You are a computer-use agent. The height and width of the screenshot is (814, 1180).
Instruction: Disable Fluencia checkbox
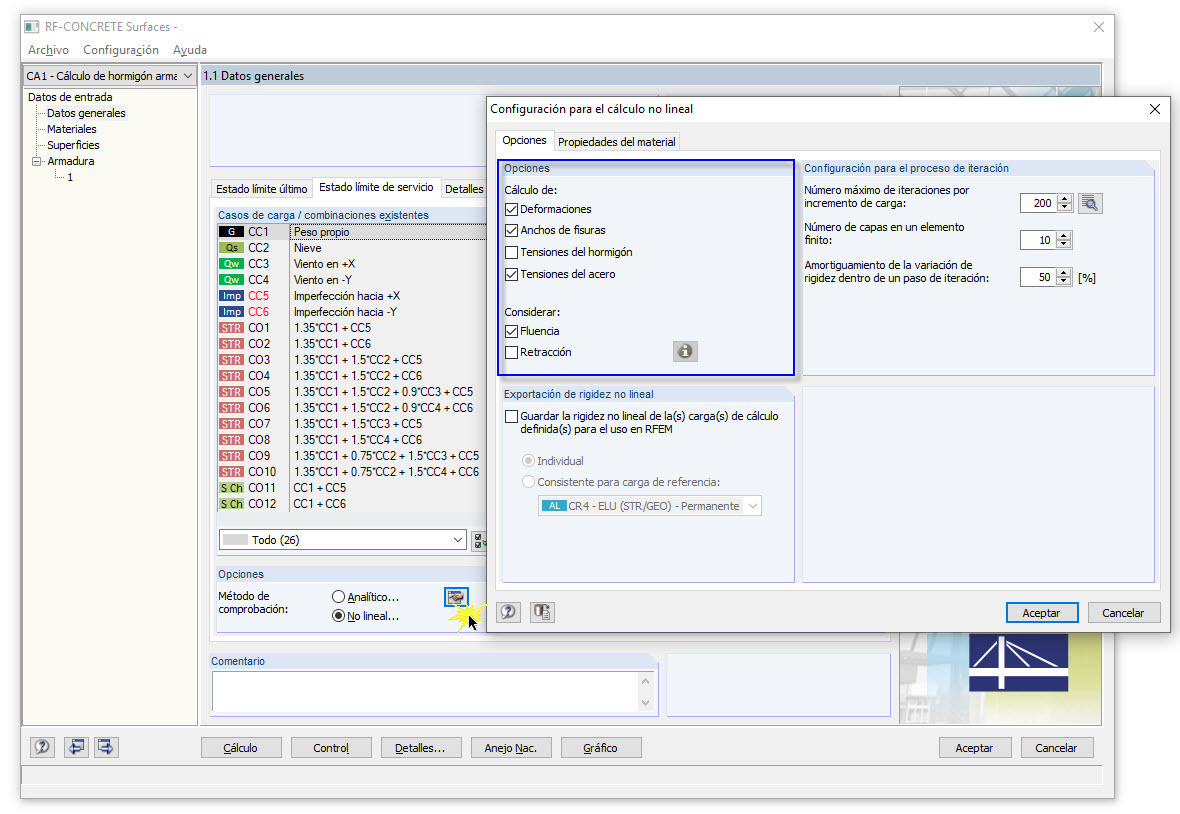[x=512, y=331]
